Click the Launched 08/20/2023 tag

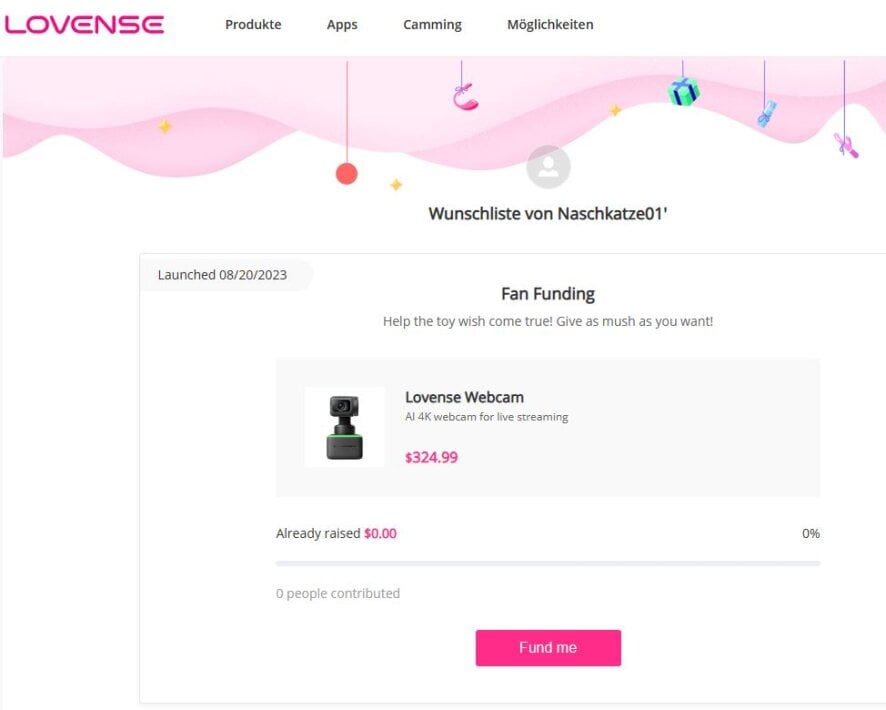click(x=222, y=275)
